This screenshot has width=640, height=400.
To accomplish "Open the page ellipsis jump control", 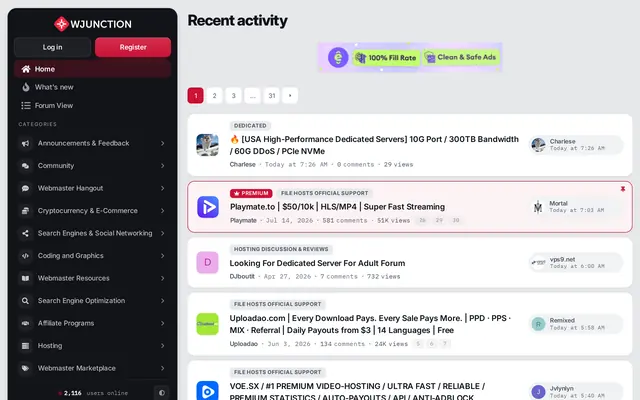I will 253,96.
